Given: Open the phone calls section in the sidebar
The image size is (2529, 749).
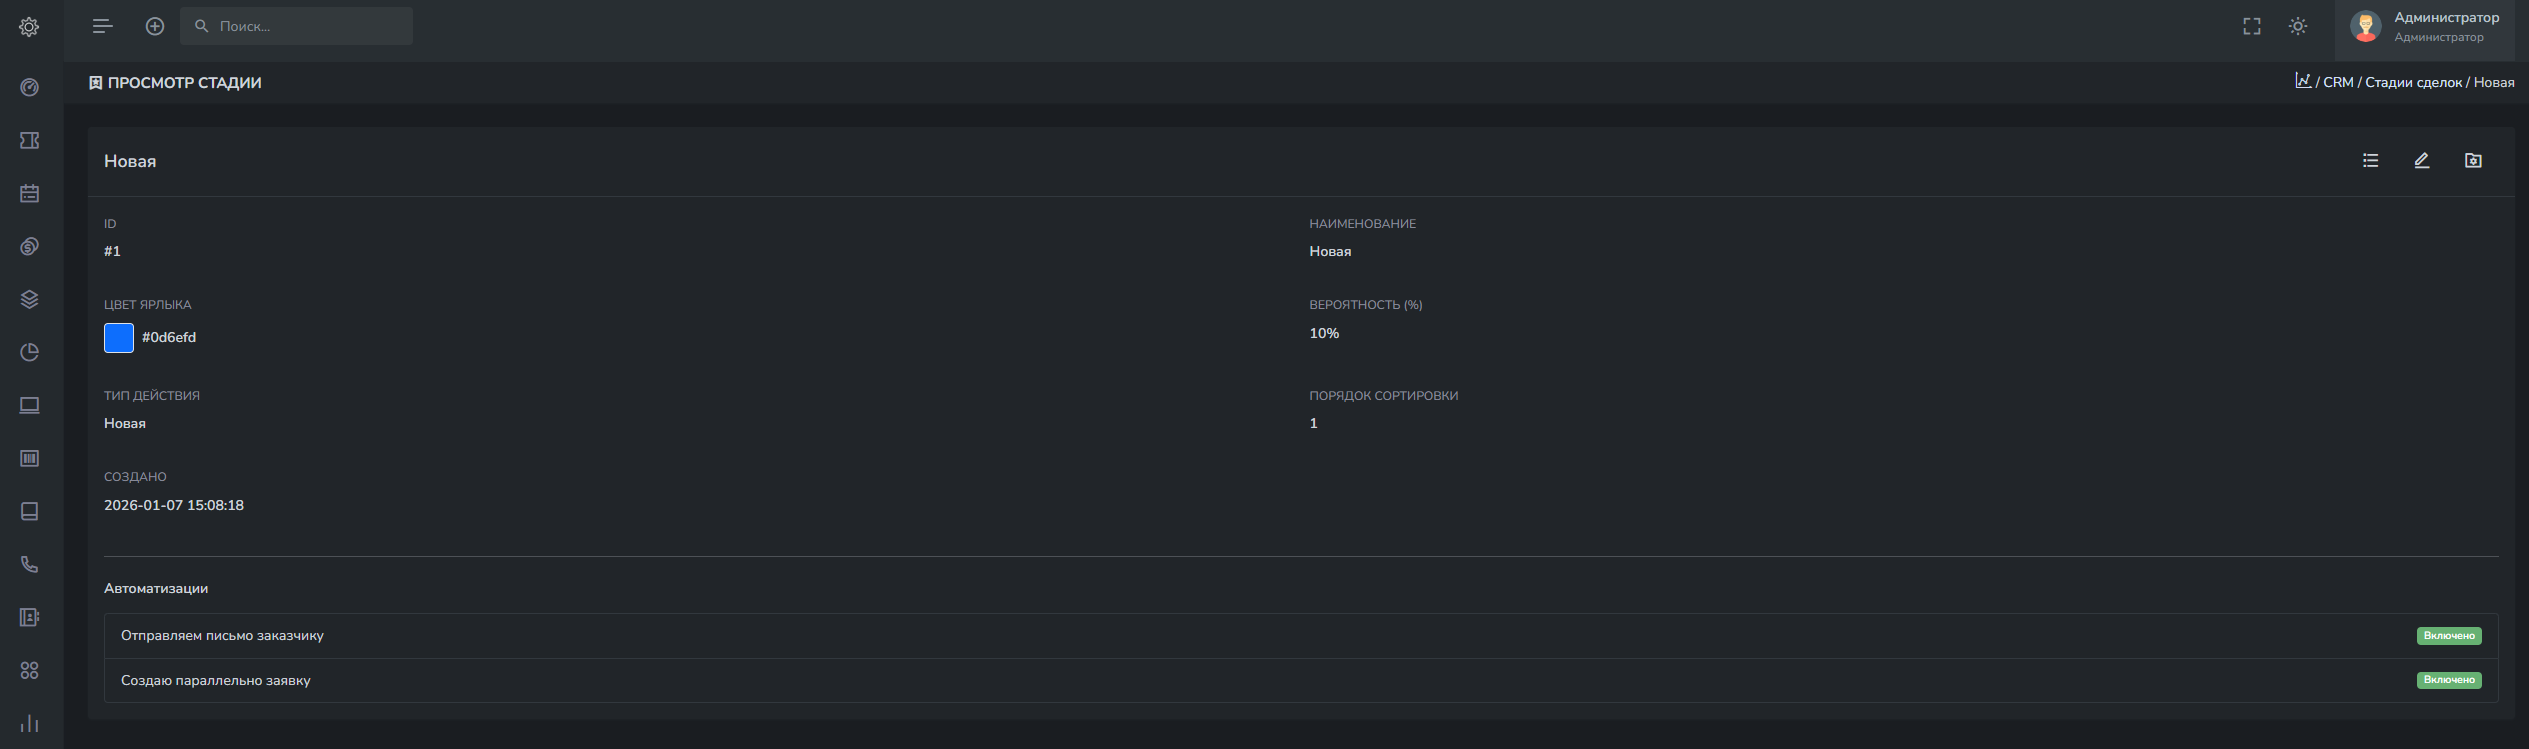Looking at the screenshot, I should (x=29, y=564).
